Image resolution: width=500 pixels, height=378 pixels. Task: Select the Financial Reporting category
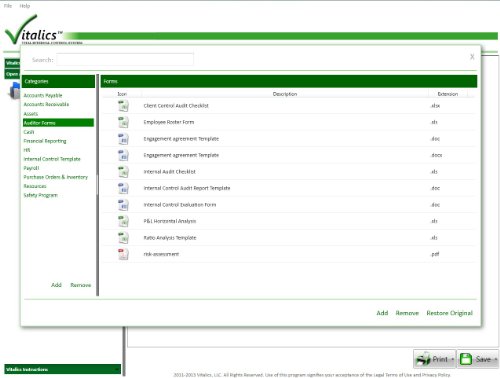45,141
